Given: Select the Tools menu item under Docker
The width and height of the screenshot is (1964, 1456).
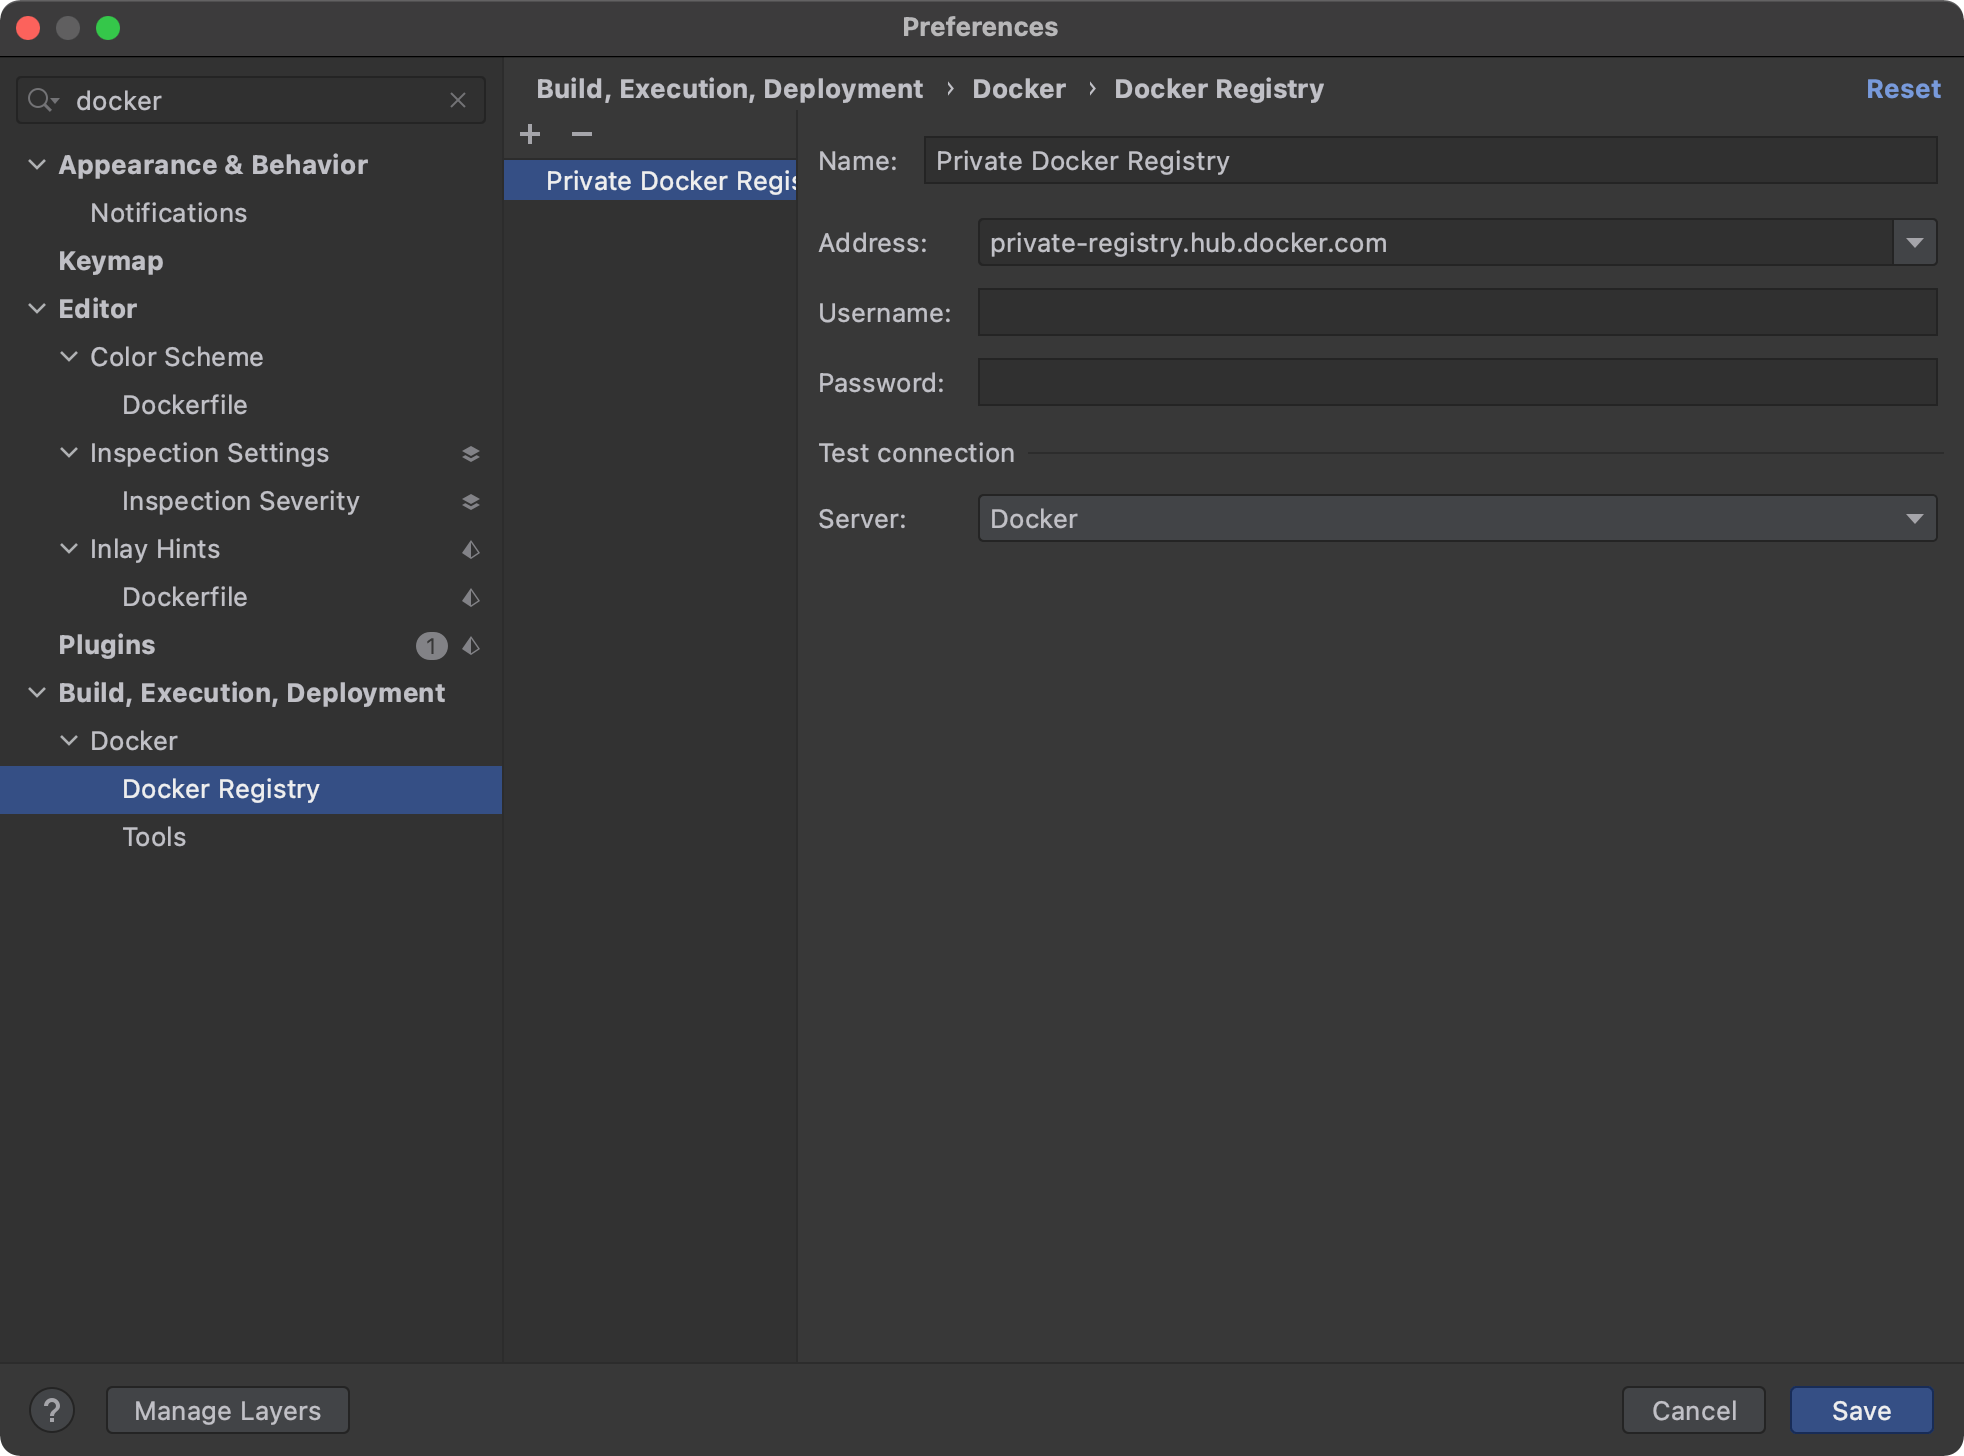Looking at the screenshot, I should [x=154, y=837].
